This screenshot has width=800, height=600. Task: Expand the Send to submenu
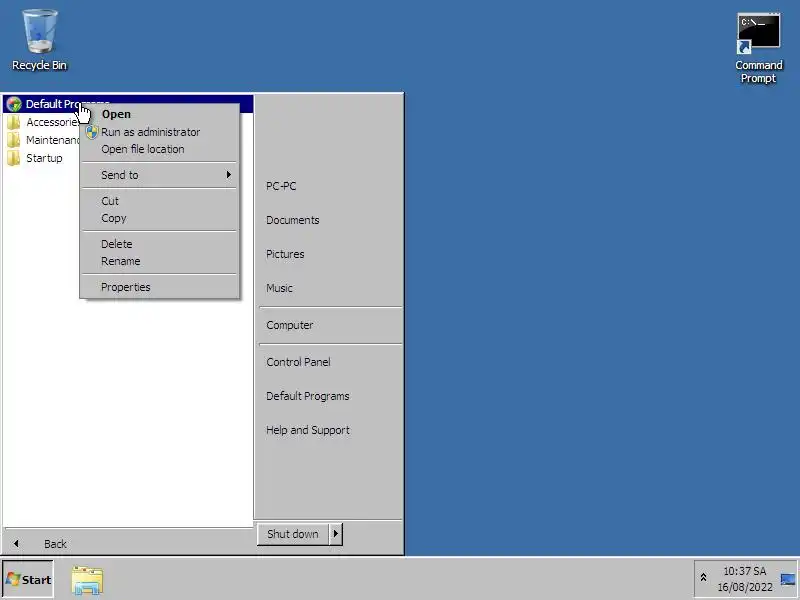(x=160, y=175)
